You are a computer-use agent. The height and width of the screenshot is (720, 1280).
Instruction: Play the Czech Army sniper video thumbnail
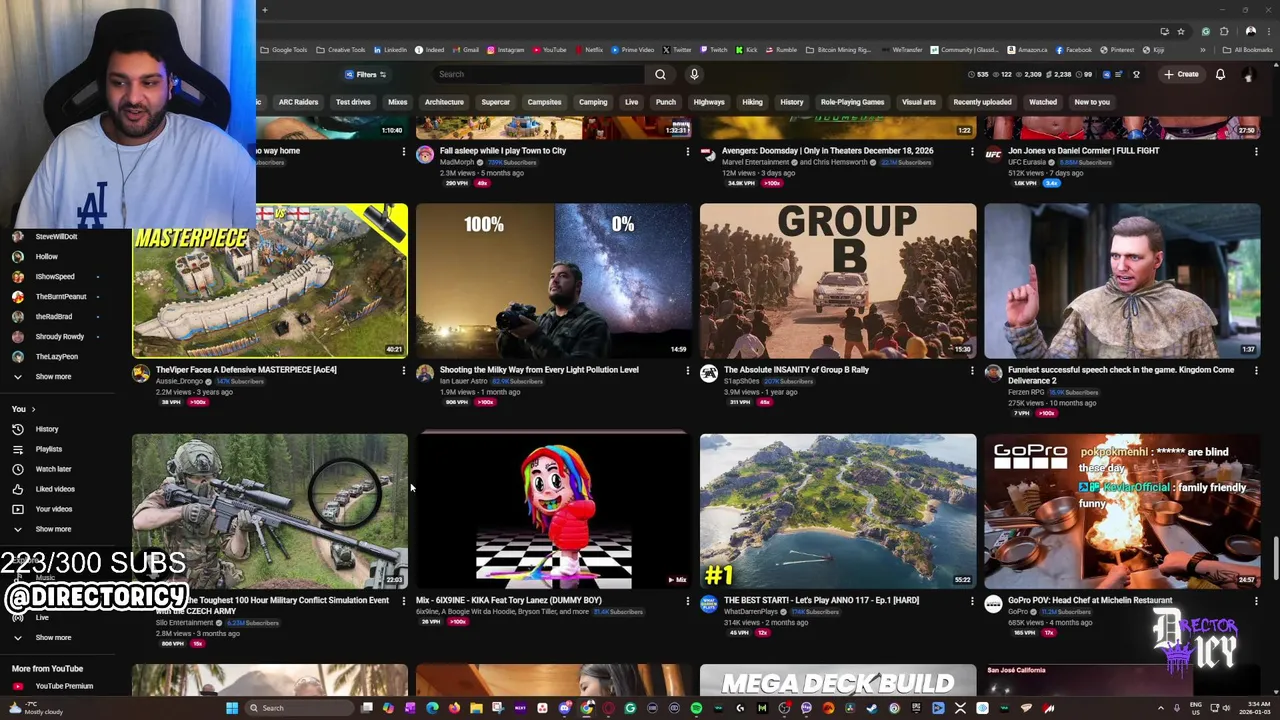pos(270,511)
